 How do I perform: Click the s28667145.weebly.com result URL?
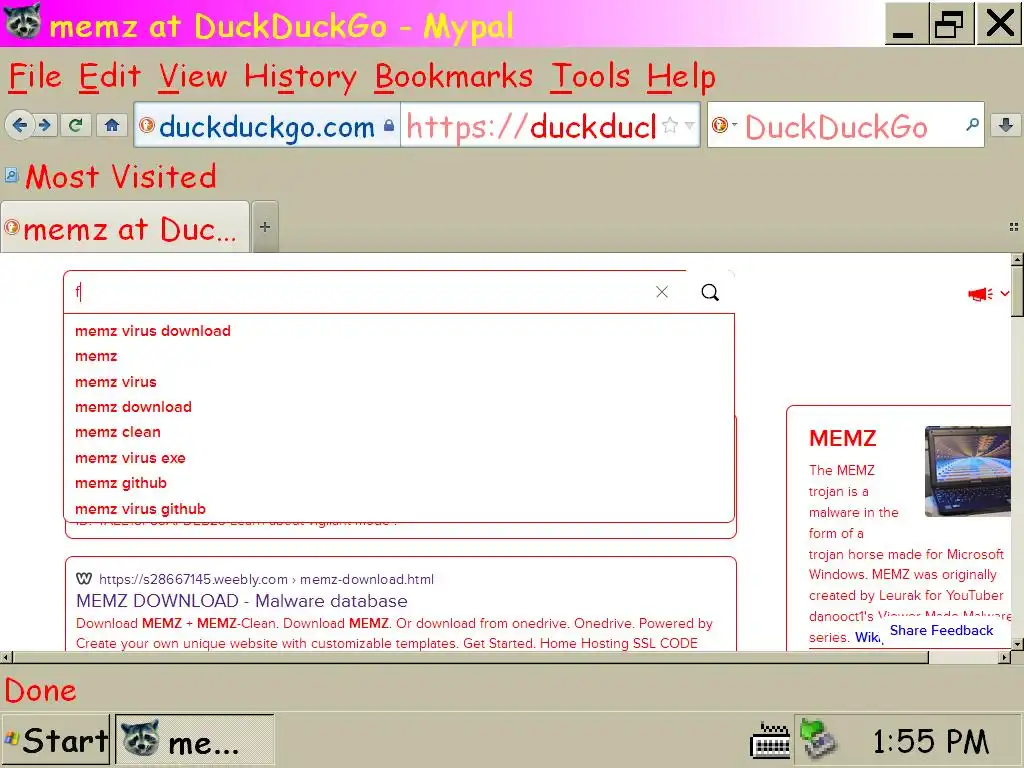click(266, 579)
